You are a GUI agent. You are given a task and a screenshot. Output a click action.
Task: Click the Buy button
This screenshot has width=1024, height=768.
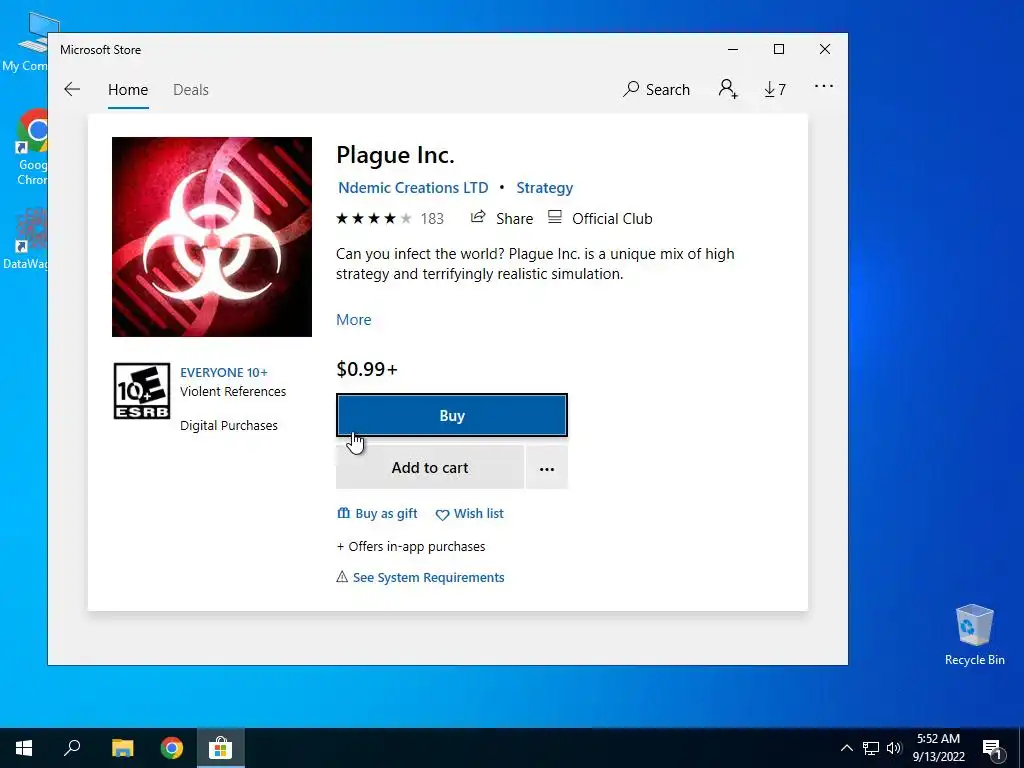(451, 415)
